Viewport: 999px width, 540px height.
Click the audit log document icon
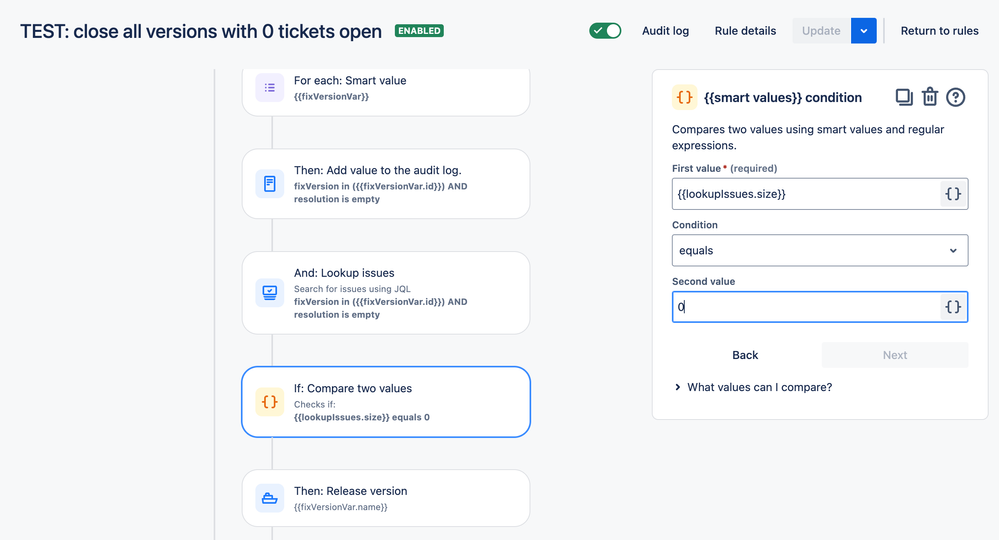pos(270,184)
